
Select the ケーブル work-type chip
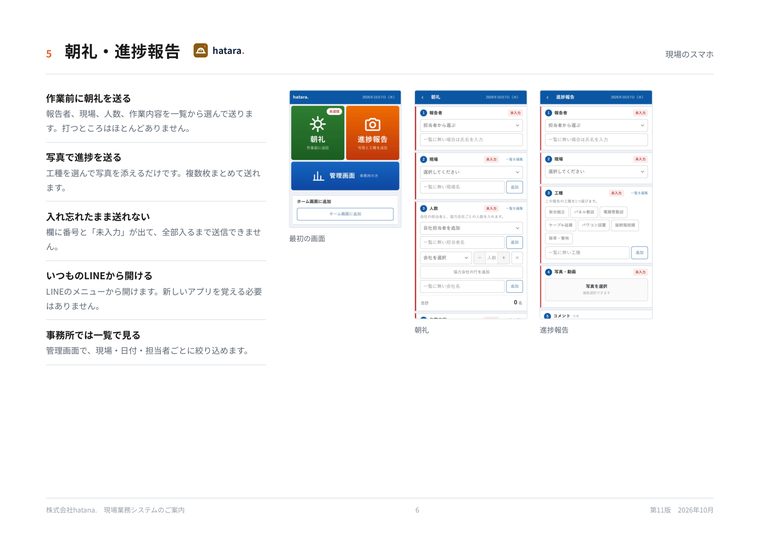click(x=561, y=225)
